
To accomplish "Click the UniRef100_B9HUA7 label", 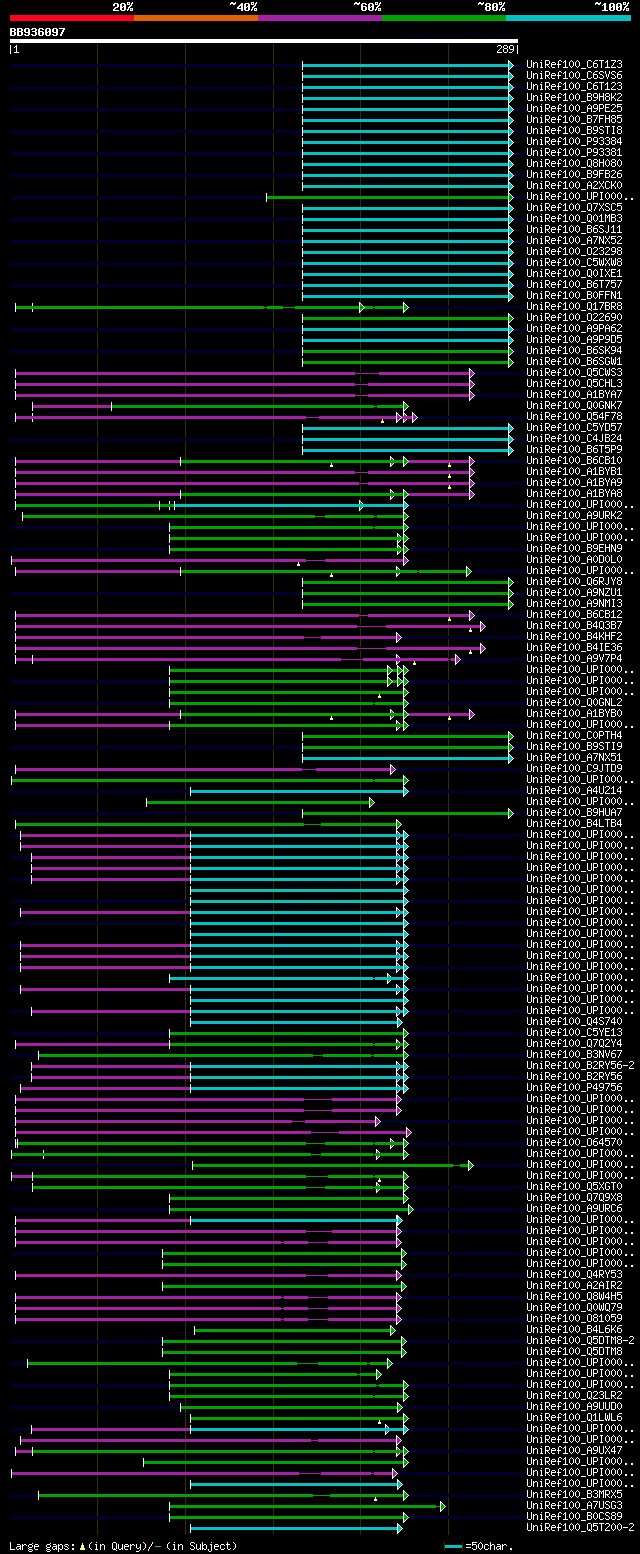I will (x=574, y=812).
